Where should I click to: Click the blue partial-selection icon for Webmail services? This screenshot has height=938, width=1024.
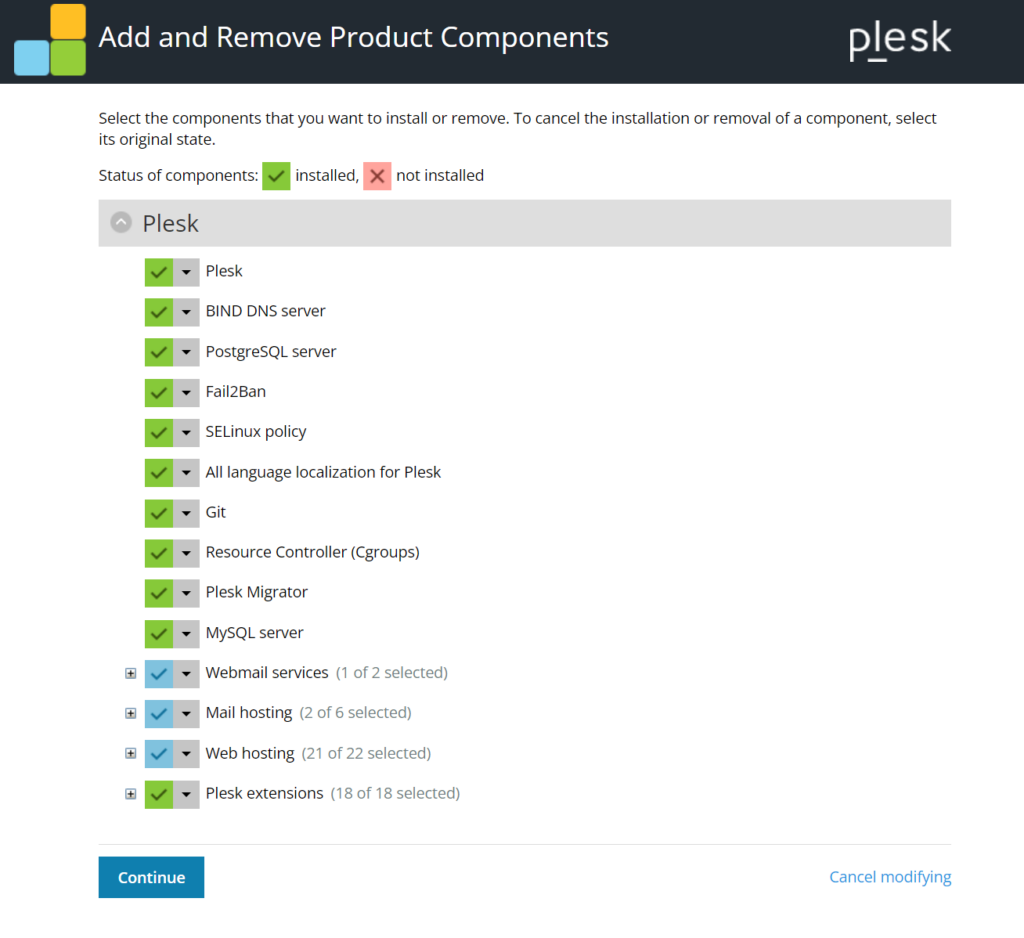[159, 673]
